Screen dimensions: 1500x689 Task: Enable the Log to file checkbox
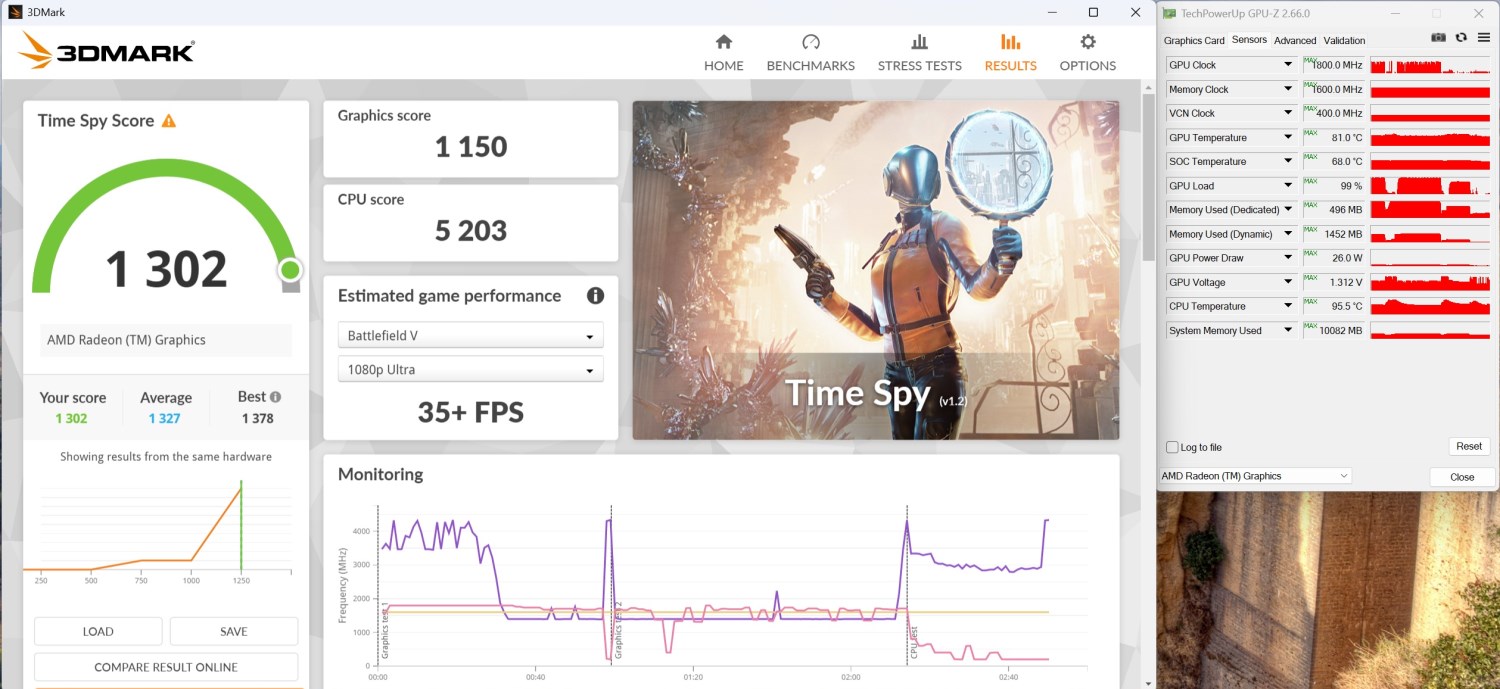pos(1172,447)
